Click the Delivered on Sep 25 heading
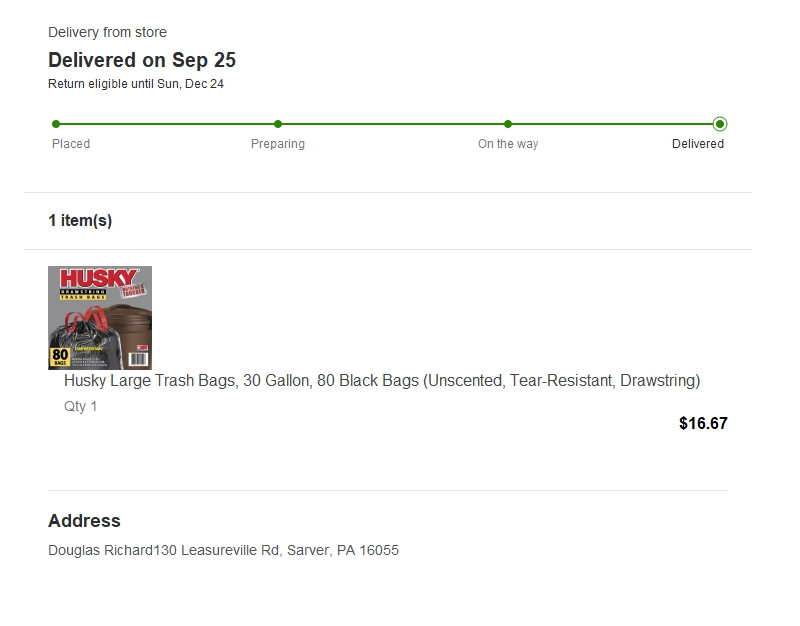Image resolution: width=800 pixels, height=626 pixels. coord(142,60)
